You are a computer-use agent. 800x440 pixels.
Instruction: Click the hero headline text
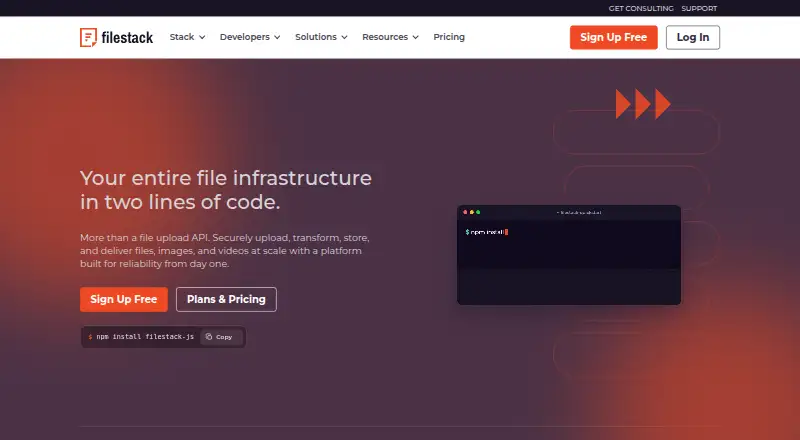(226, 190)
